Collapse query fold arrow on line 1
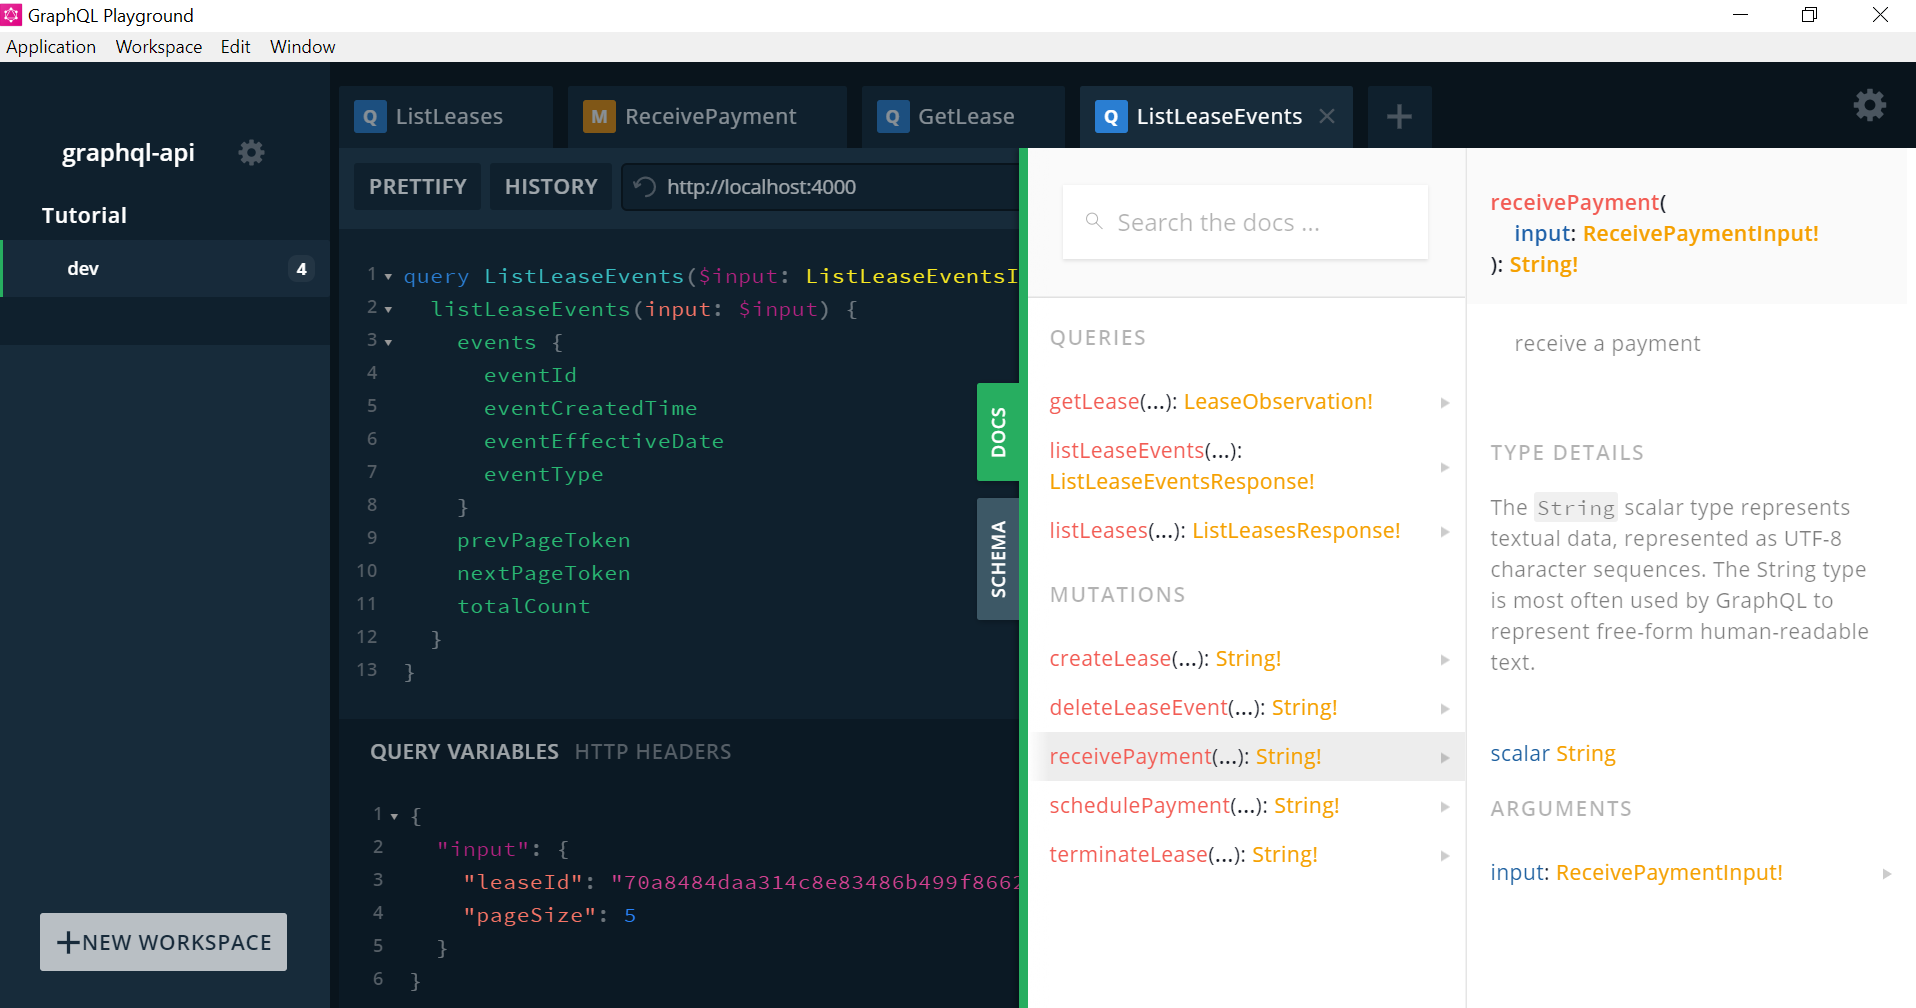 click(x=388, y=276)
